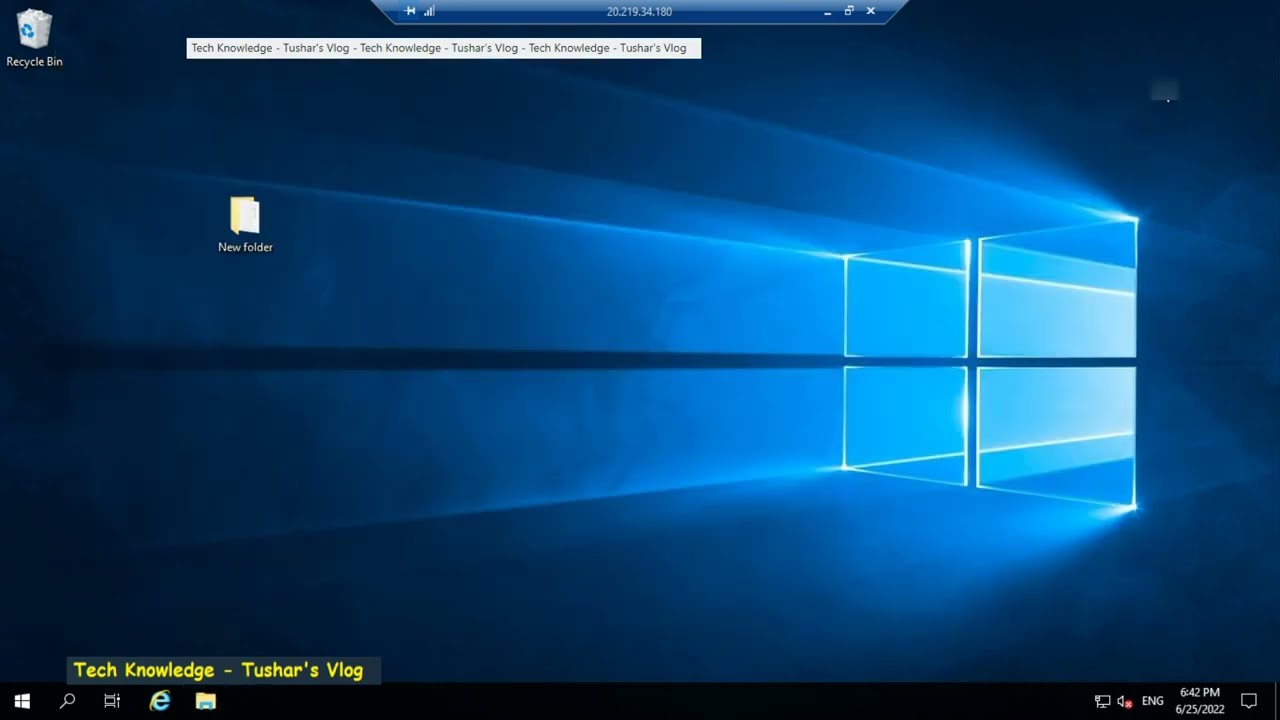Close the remote desktop connection
The image size is (1280, 720).
pos(871,11)
